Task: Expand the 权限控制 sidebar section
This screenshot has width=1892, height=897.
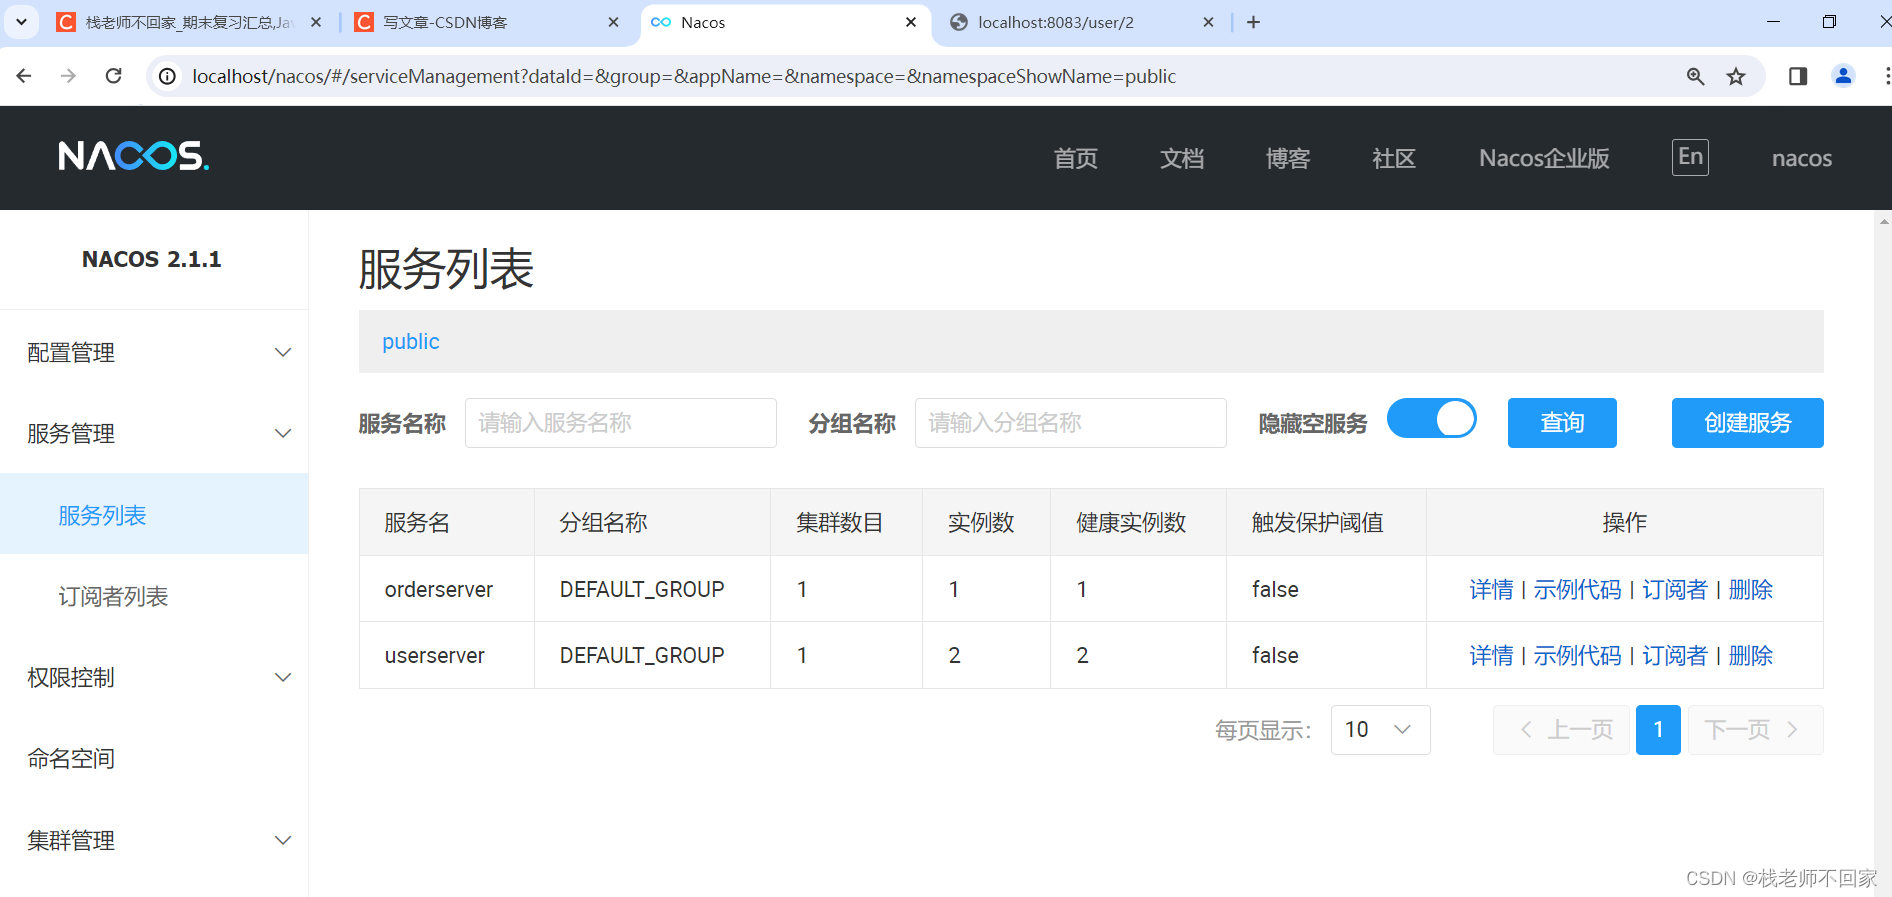Action: pos(154,677)
